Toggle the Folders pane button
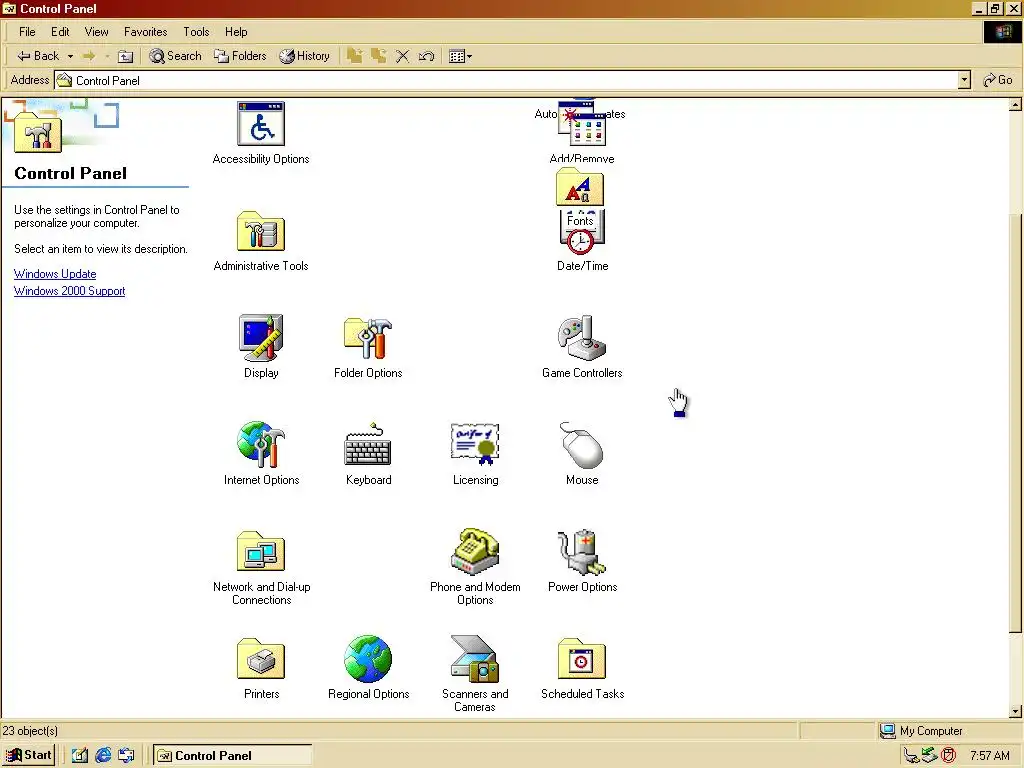This screenshot has height=768, width=1024. [240, 56]
